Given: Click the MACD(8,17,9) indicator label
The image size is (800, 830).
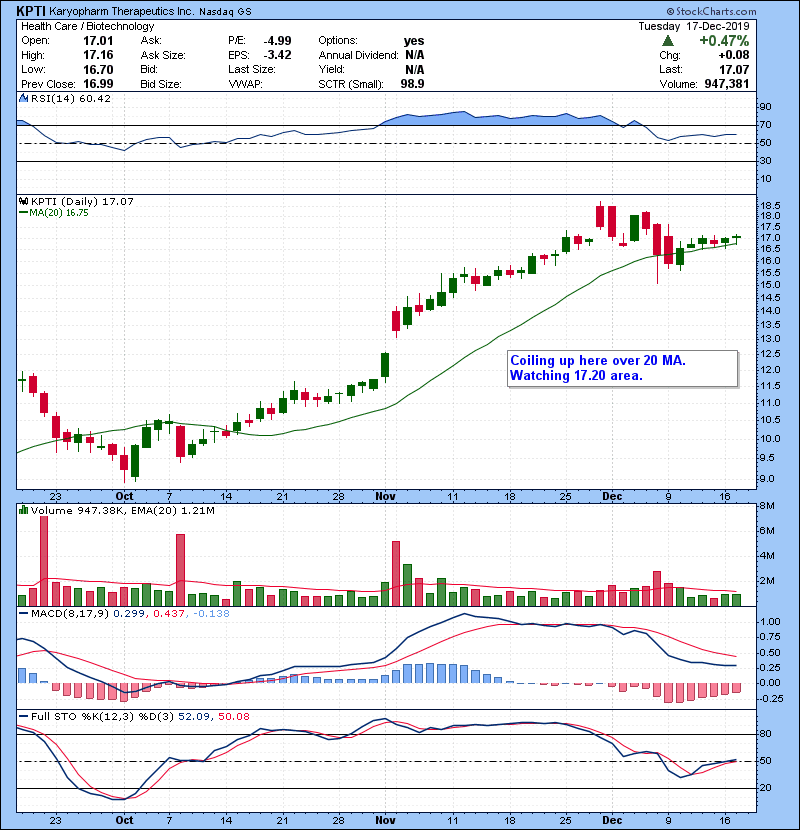Looking at the screenshot, I should tap(70, 614).
